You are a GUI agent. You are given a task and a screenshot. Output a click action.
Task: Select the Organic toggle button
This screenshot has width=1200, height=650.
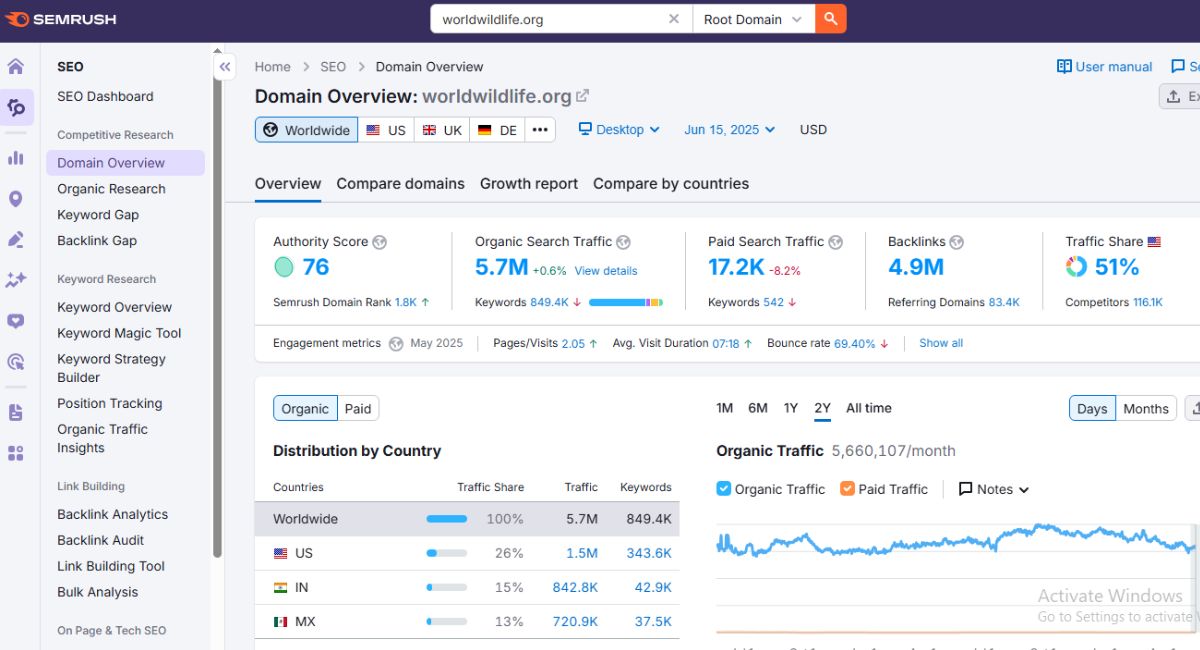tap(305, 409)
